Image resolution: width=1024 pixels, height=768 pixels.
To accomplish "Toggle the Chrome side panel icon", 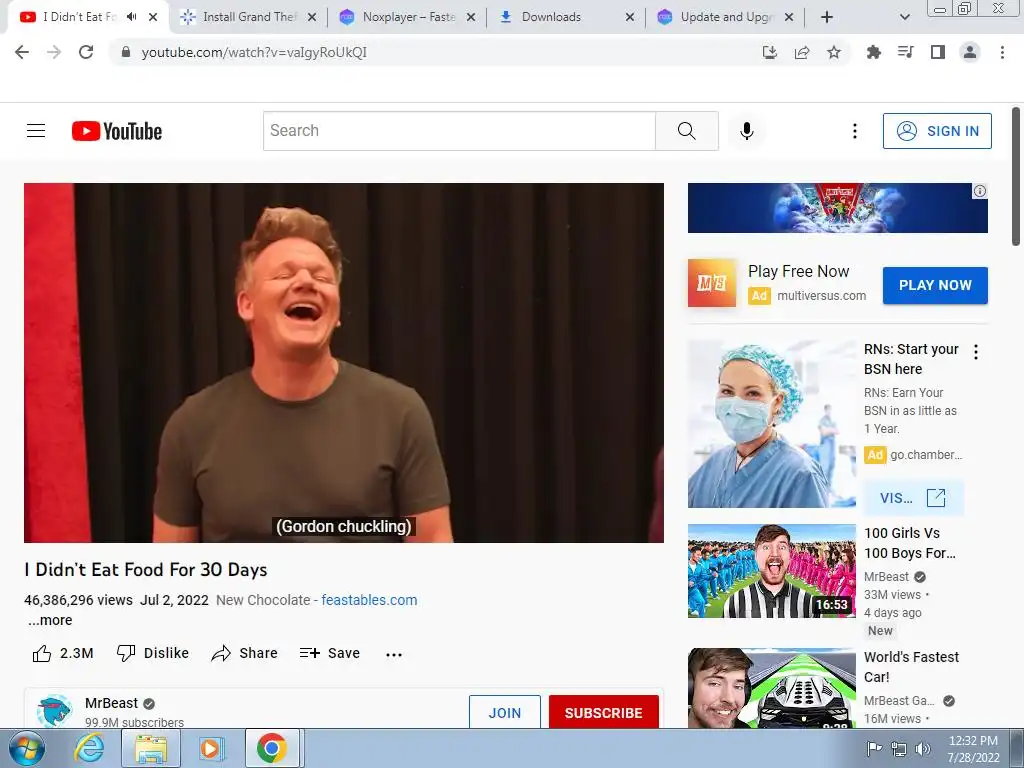I will 938,52.
